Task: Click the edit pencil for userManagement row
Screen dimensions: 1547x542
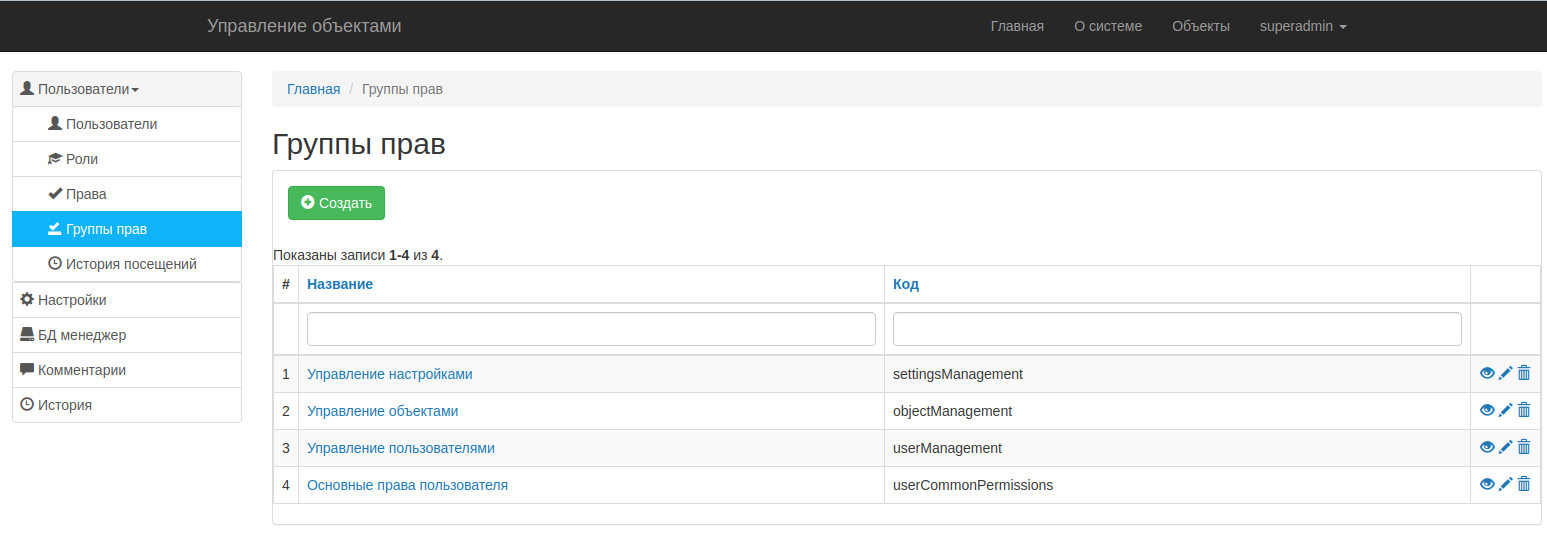Action: 1505,447
